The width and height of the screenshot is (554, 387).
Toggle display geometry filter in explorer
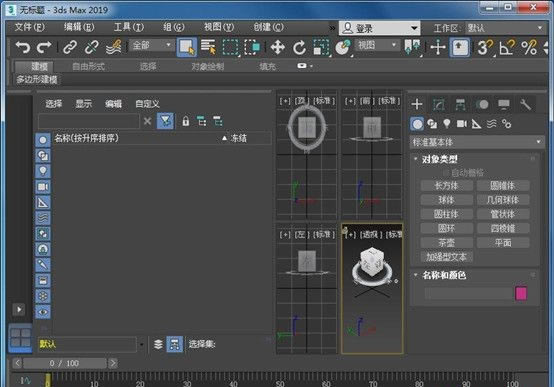coord(43,140)
